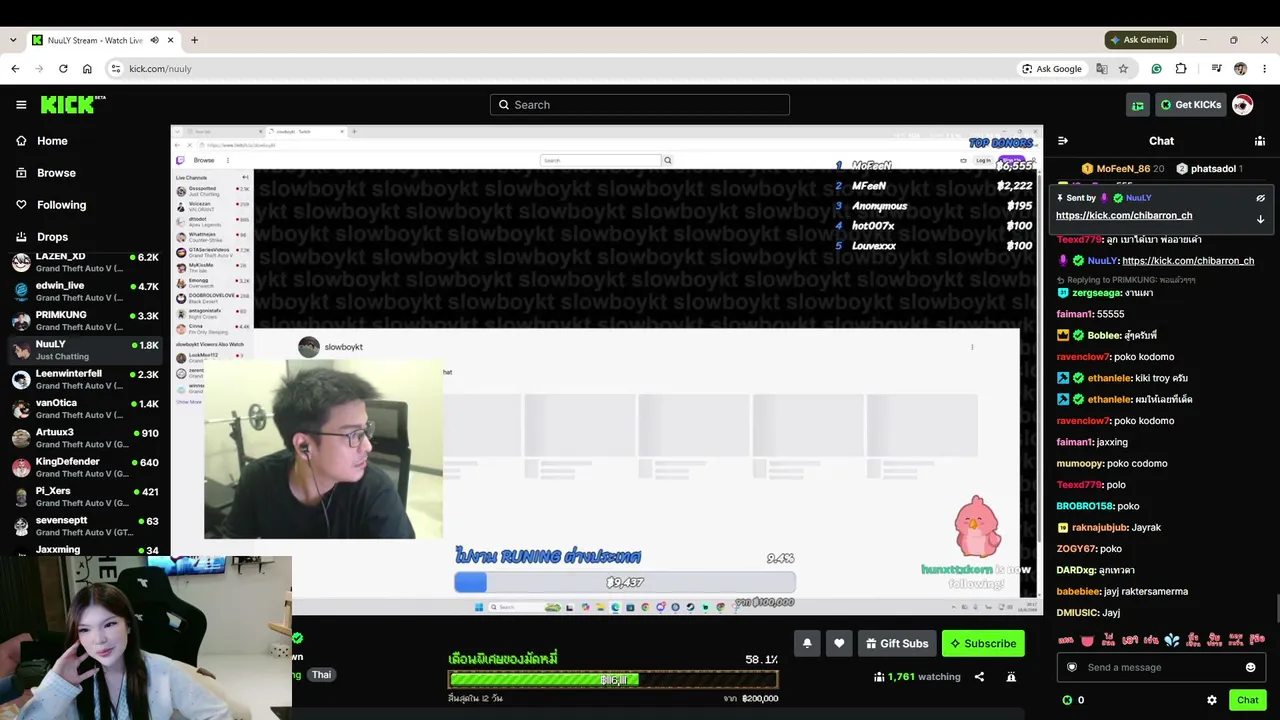Focus the Kick Search box
Image resolution: width=1280 pixels, height=720 pixels.
coord(640,105)
